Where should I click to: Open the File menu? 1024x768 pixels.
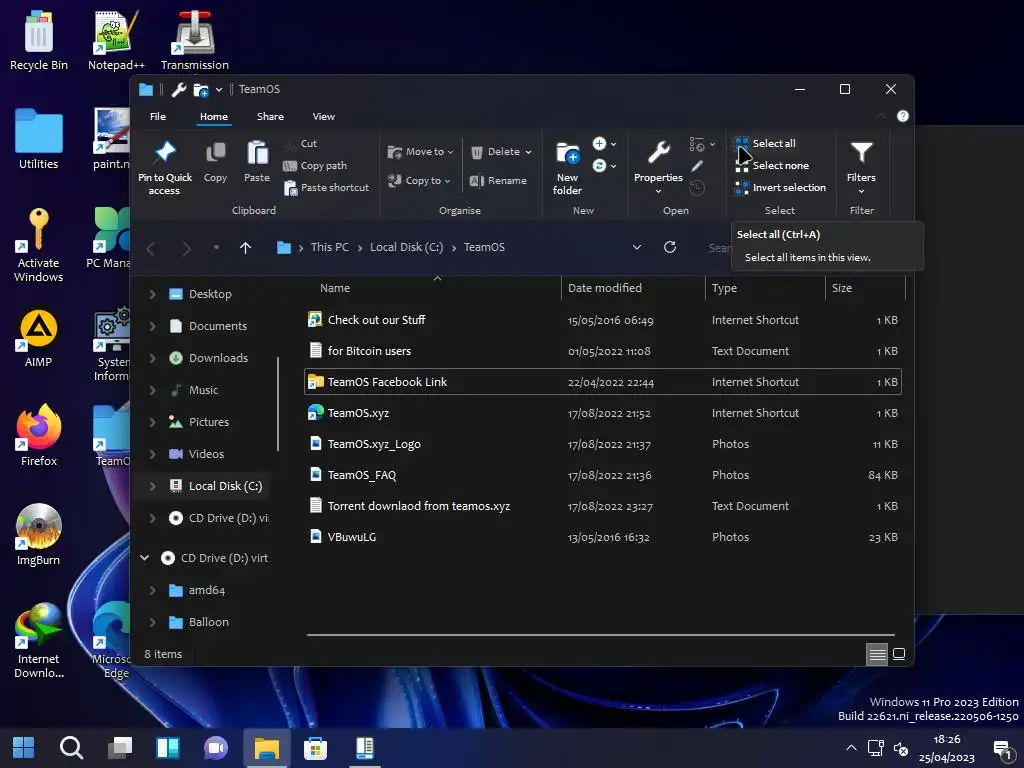point(158,117)
